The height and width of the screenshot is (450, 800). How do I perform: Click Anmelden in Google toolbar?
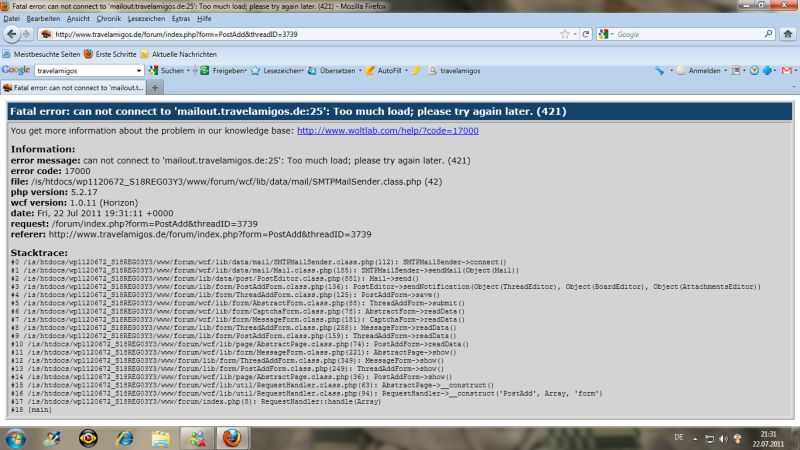(698, 71)
